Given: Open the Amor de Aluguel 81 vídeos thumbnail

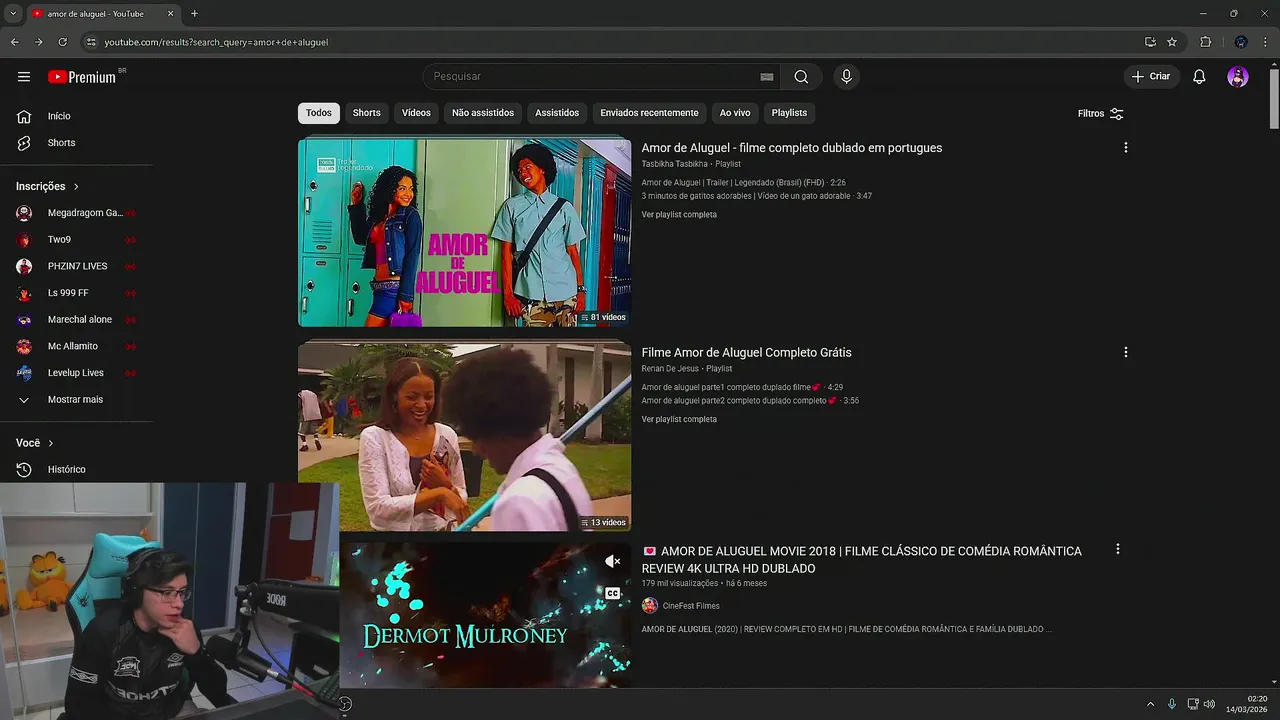Looking at the screenshot, I should click(x=464, y=232).
